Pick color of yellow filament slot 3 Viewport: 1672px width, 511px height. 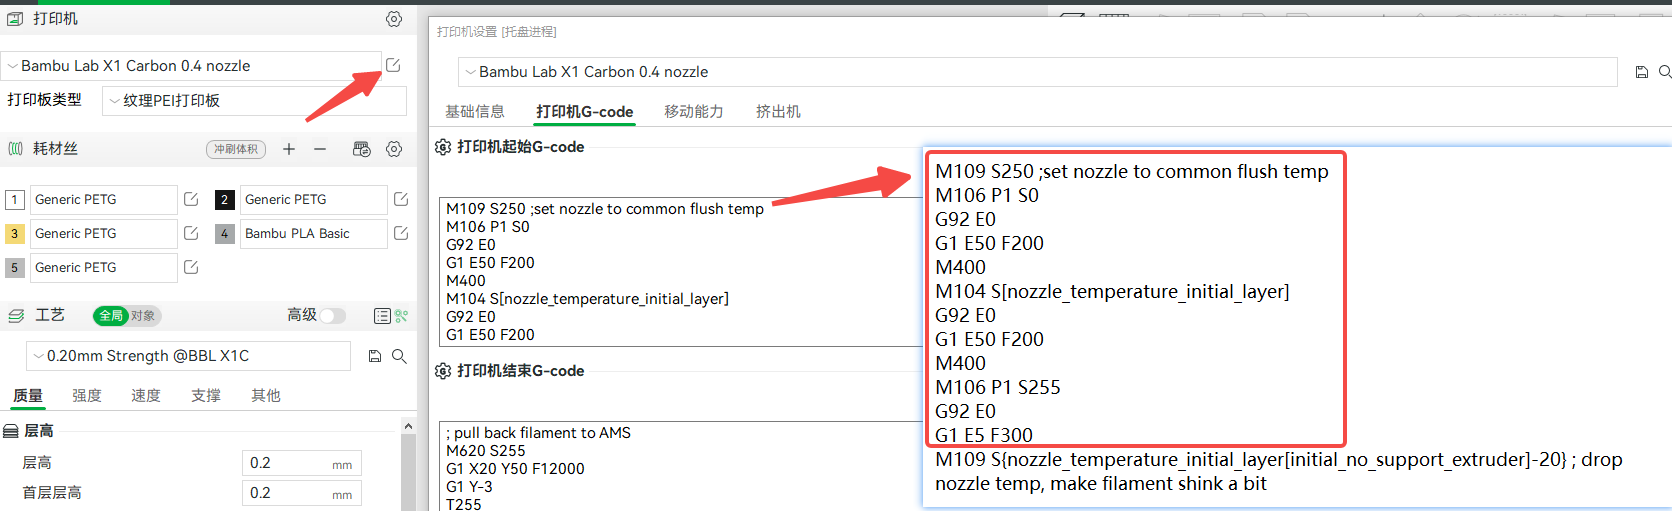coord(14,234)
